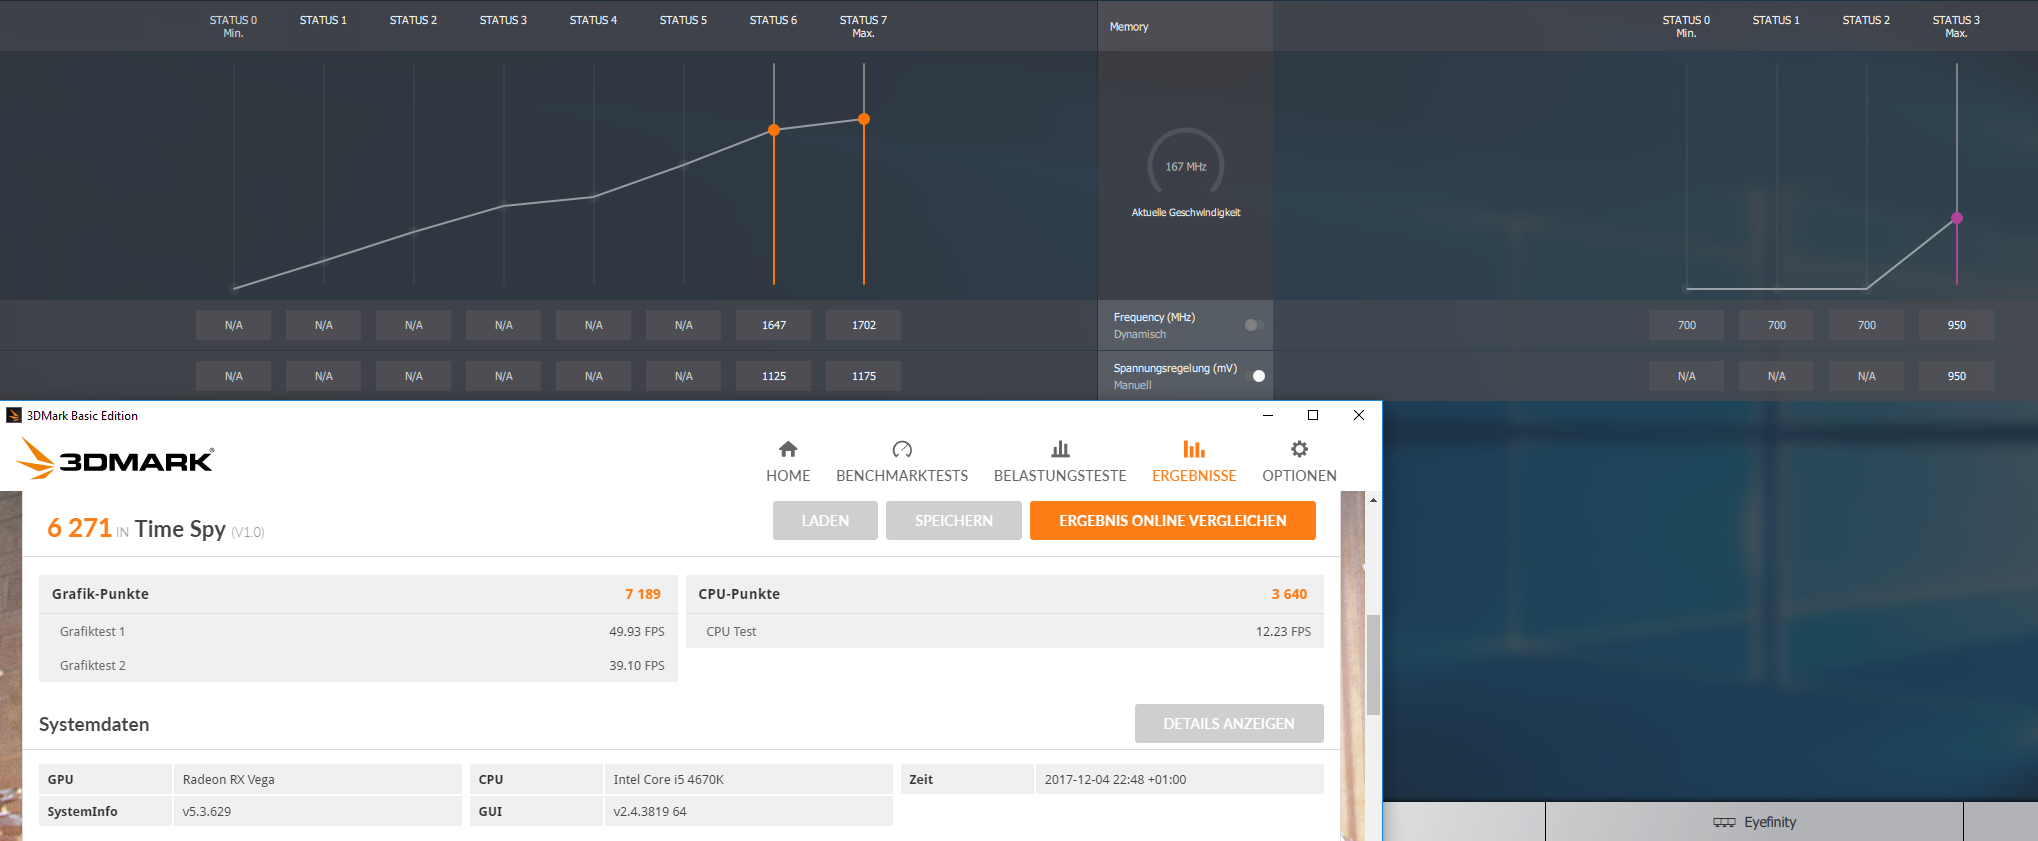Screen dimensions: 2038x841
Task: Click ERGEBNIS ONLINE VERGLEICHEN button
Action: (x=1173, y=521)
